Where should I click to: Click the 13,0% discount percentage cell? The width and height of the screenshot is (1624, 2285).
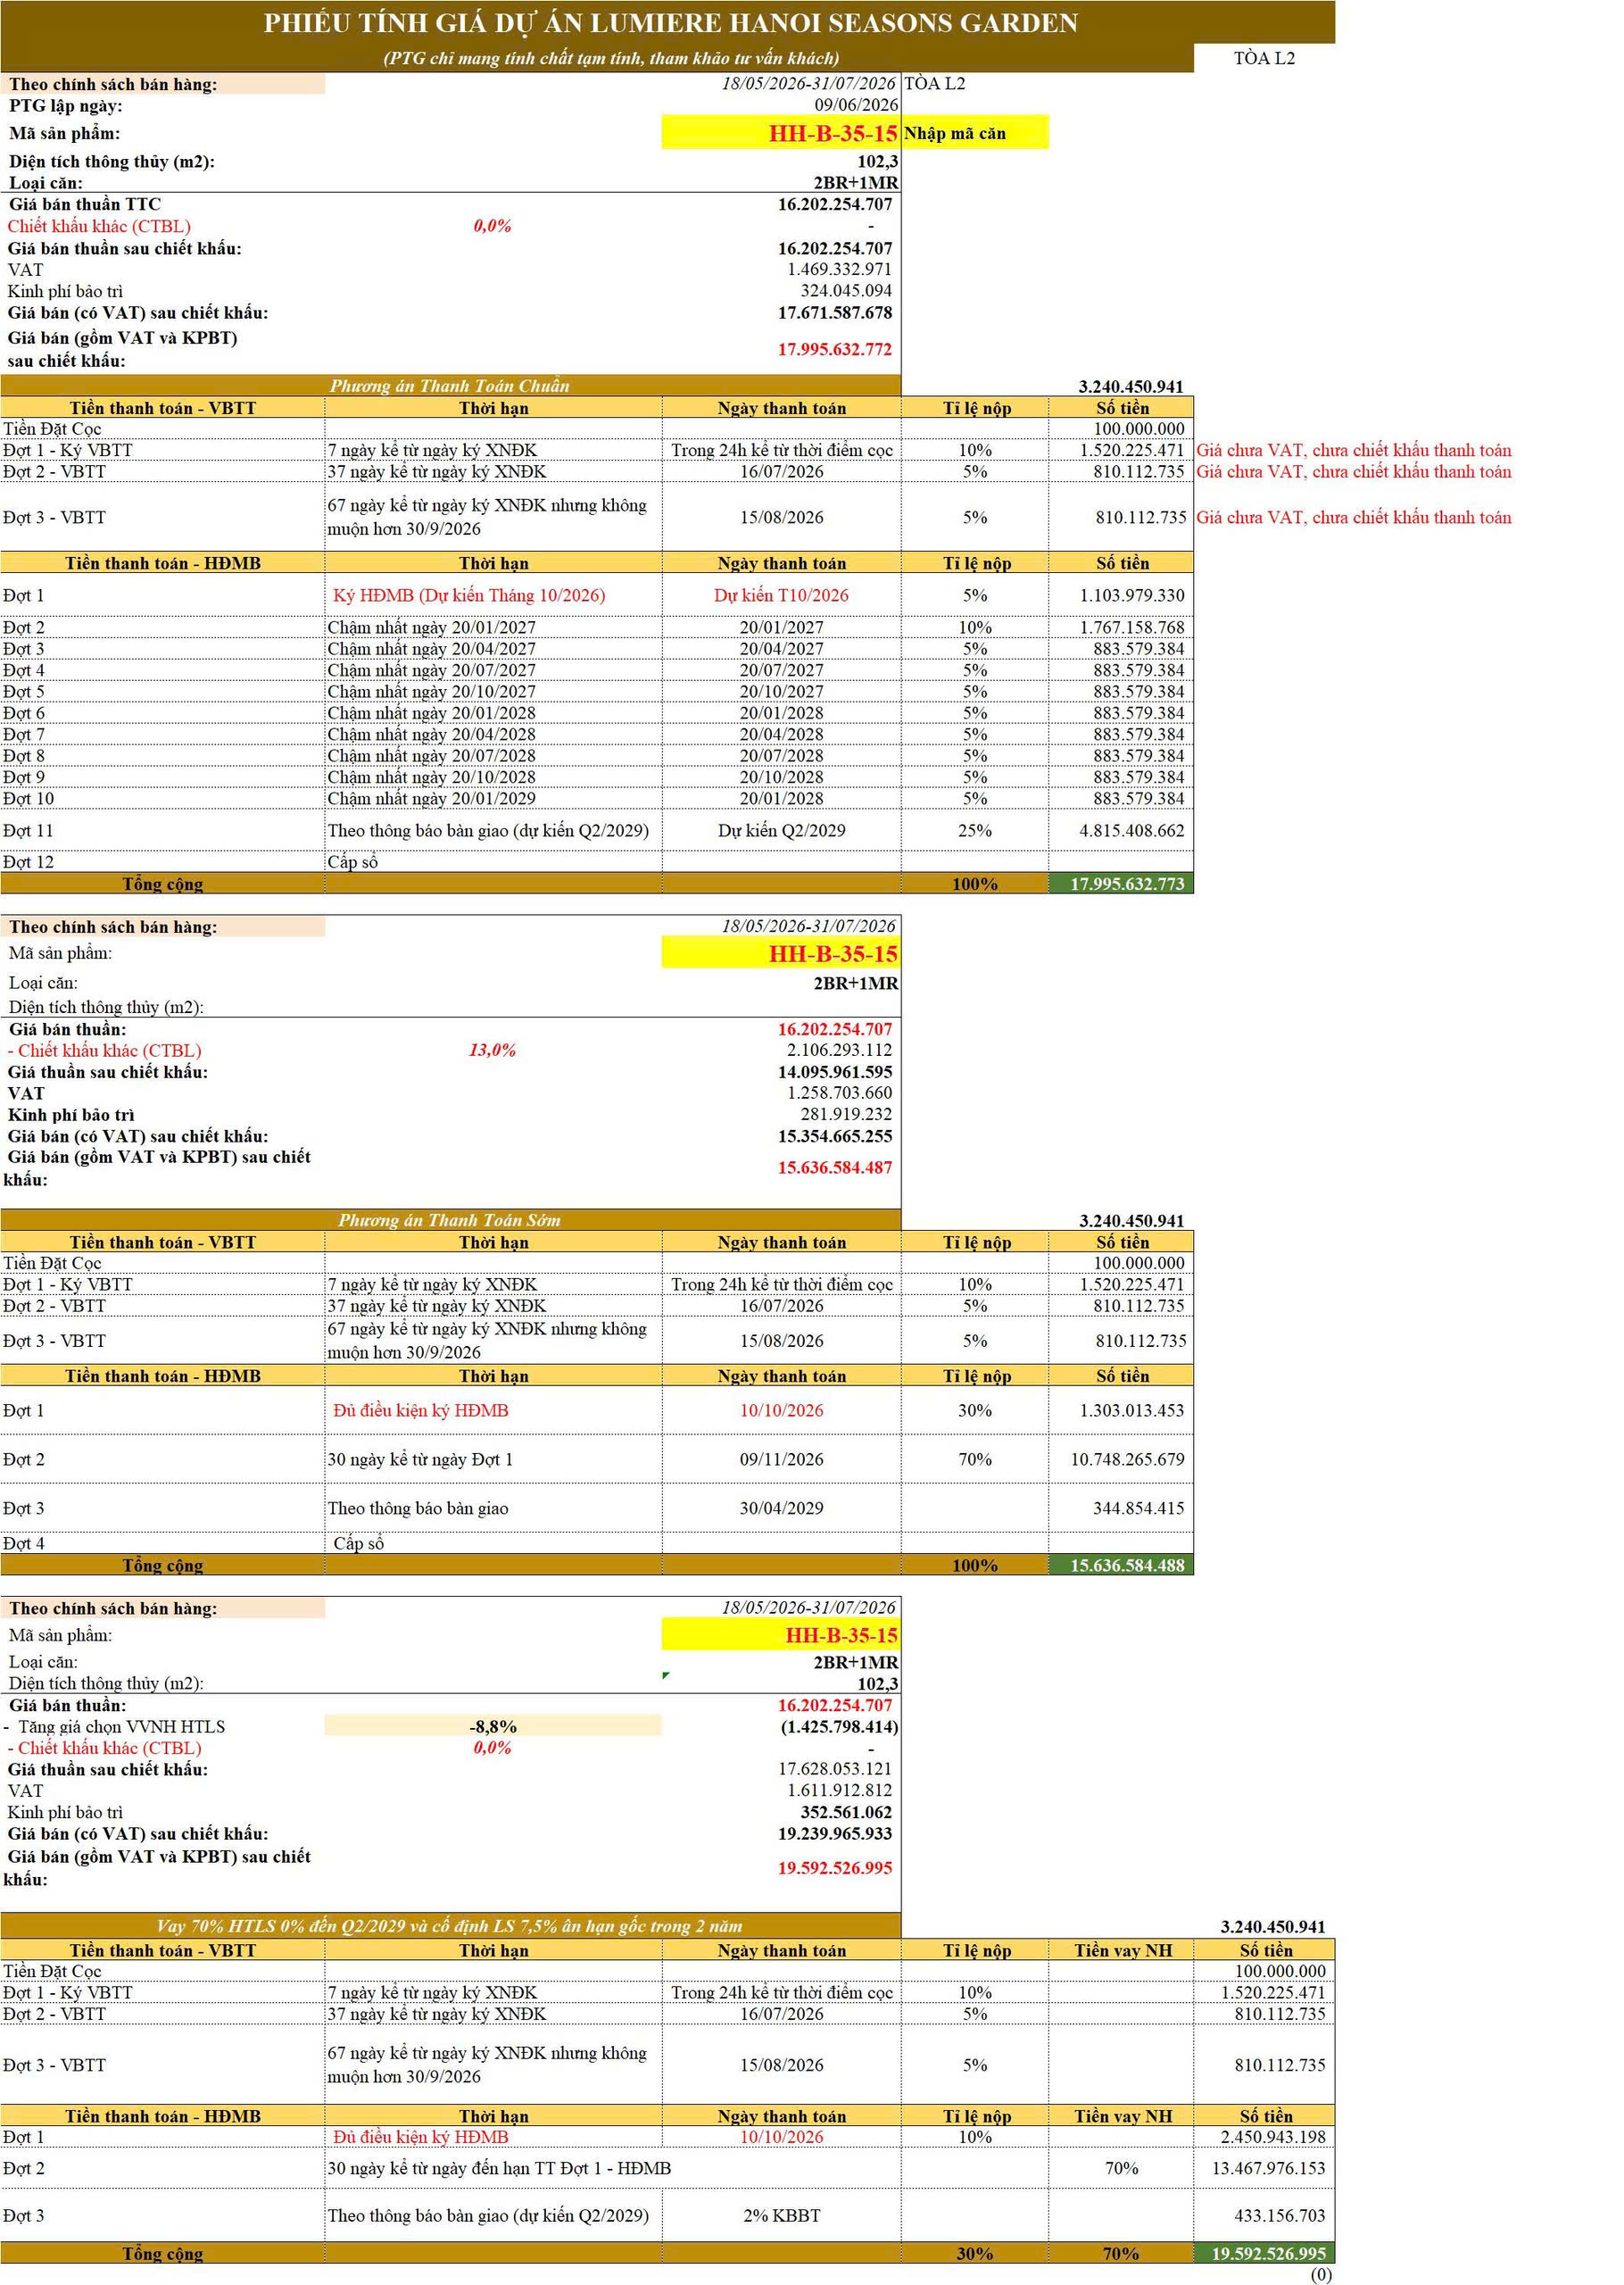[493, 1050]
